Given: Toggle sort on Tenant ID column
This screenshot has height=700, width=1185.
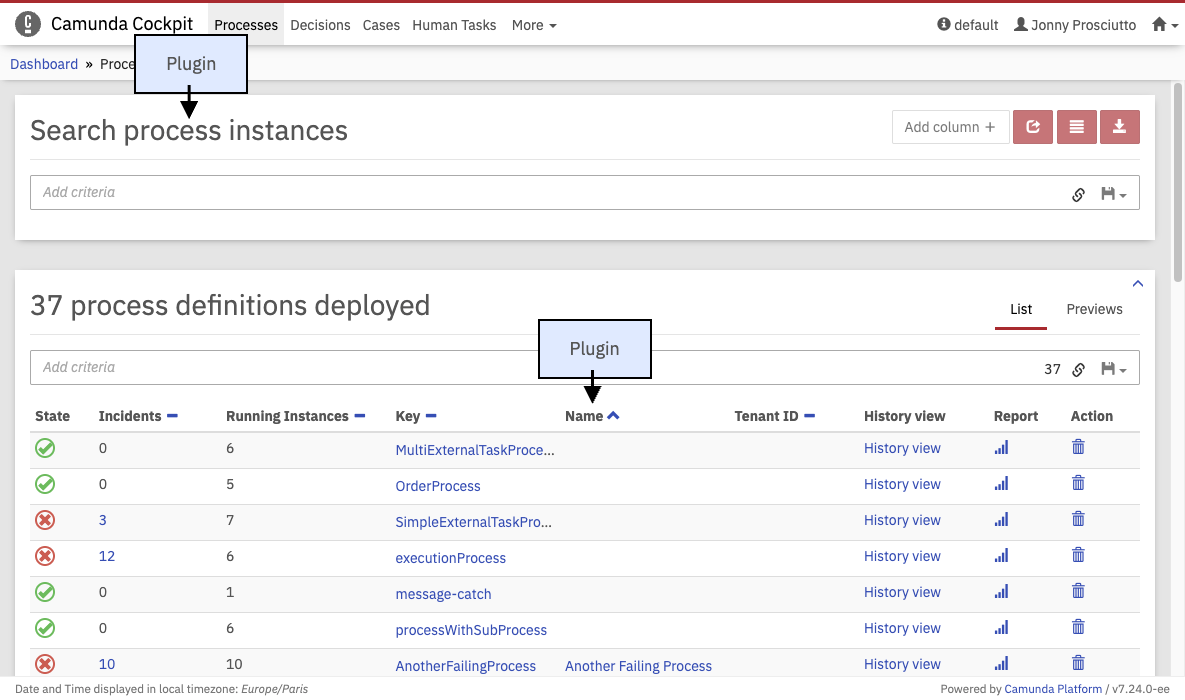Looking at the screenshot, I should pos(809,416).
